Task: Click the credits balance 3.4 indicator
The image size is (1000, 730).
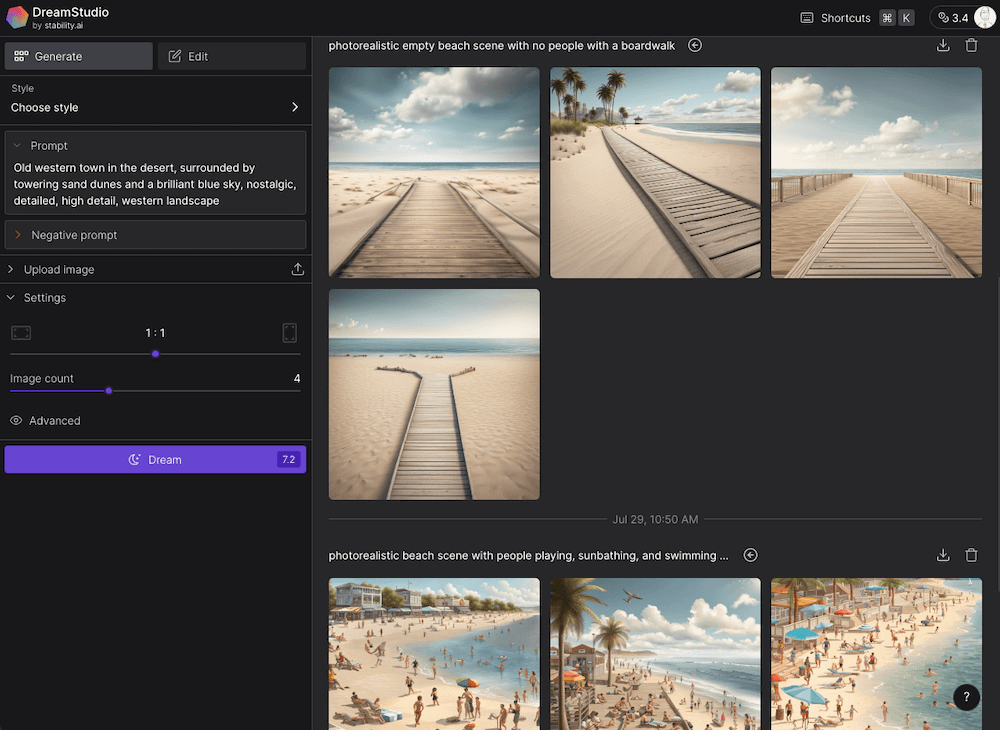Action: (953, 18)
